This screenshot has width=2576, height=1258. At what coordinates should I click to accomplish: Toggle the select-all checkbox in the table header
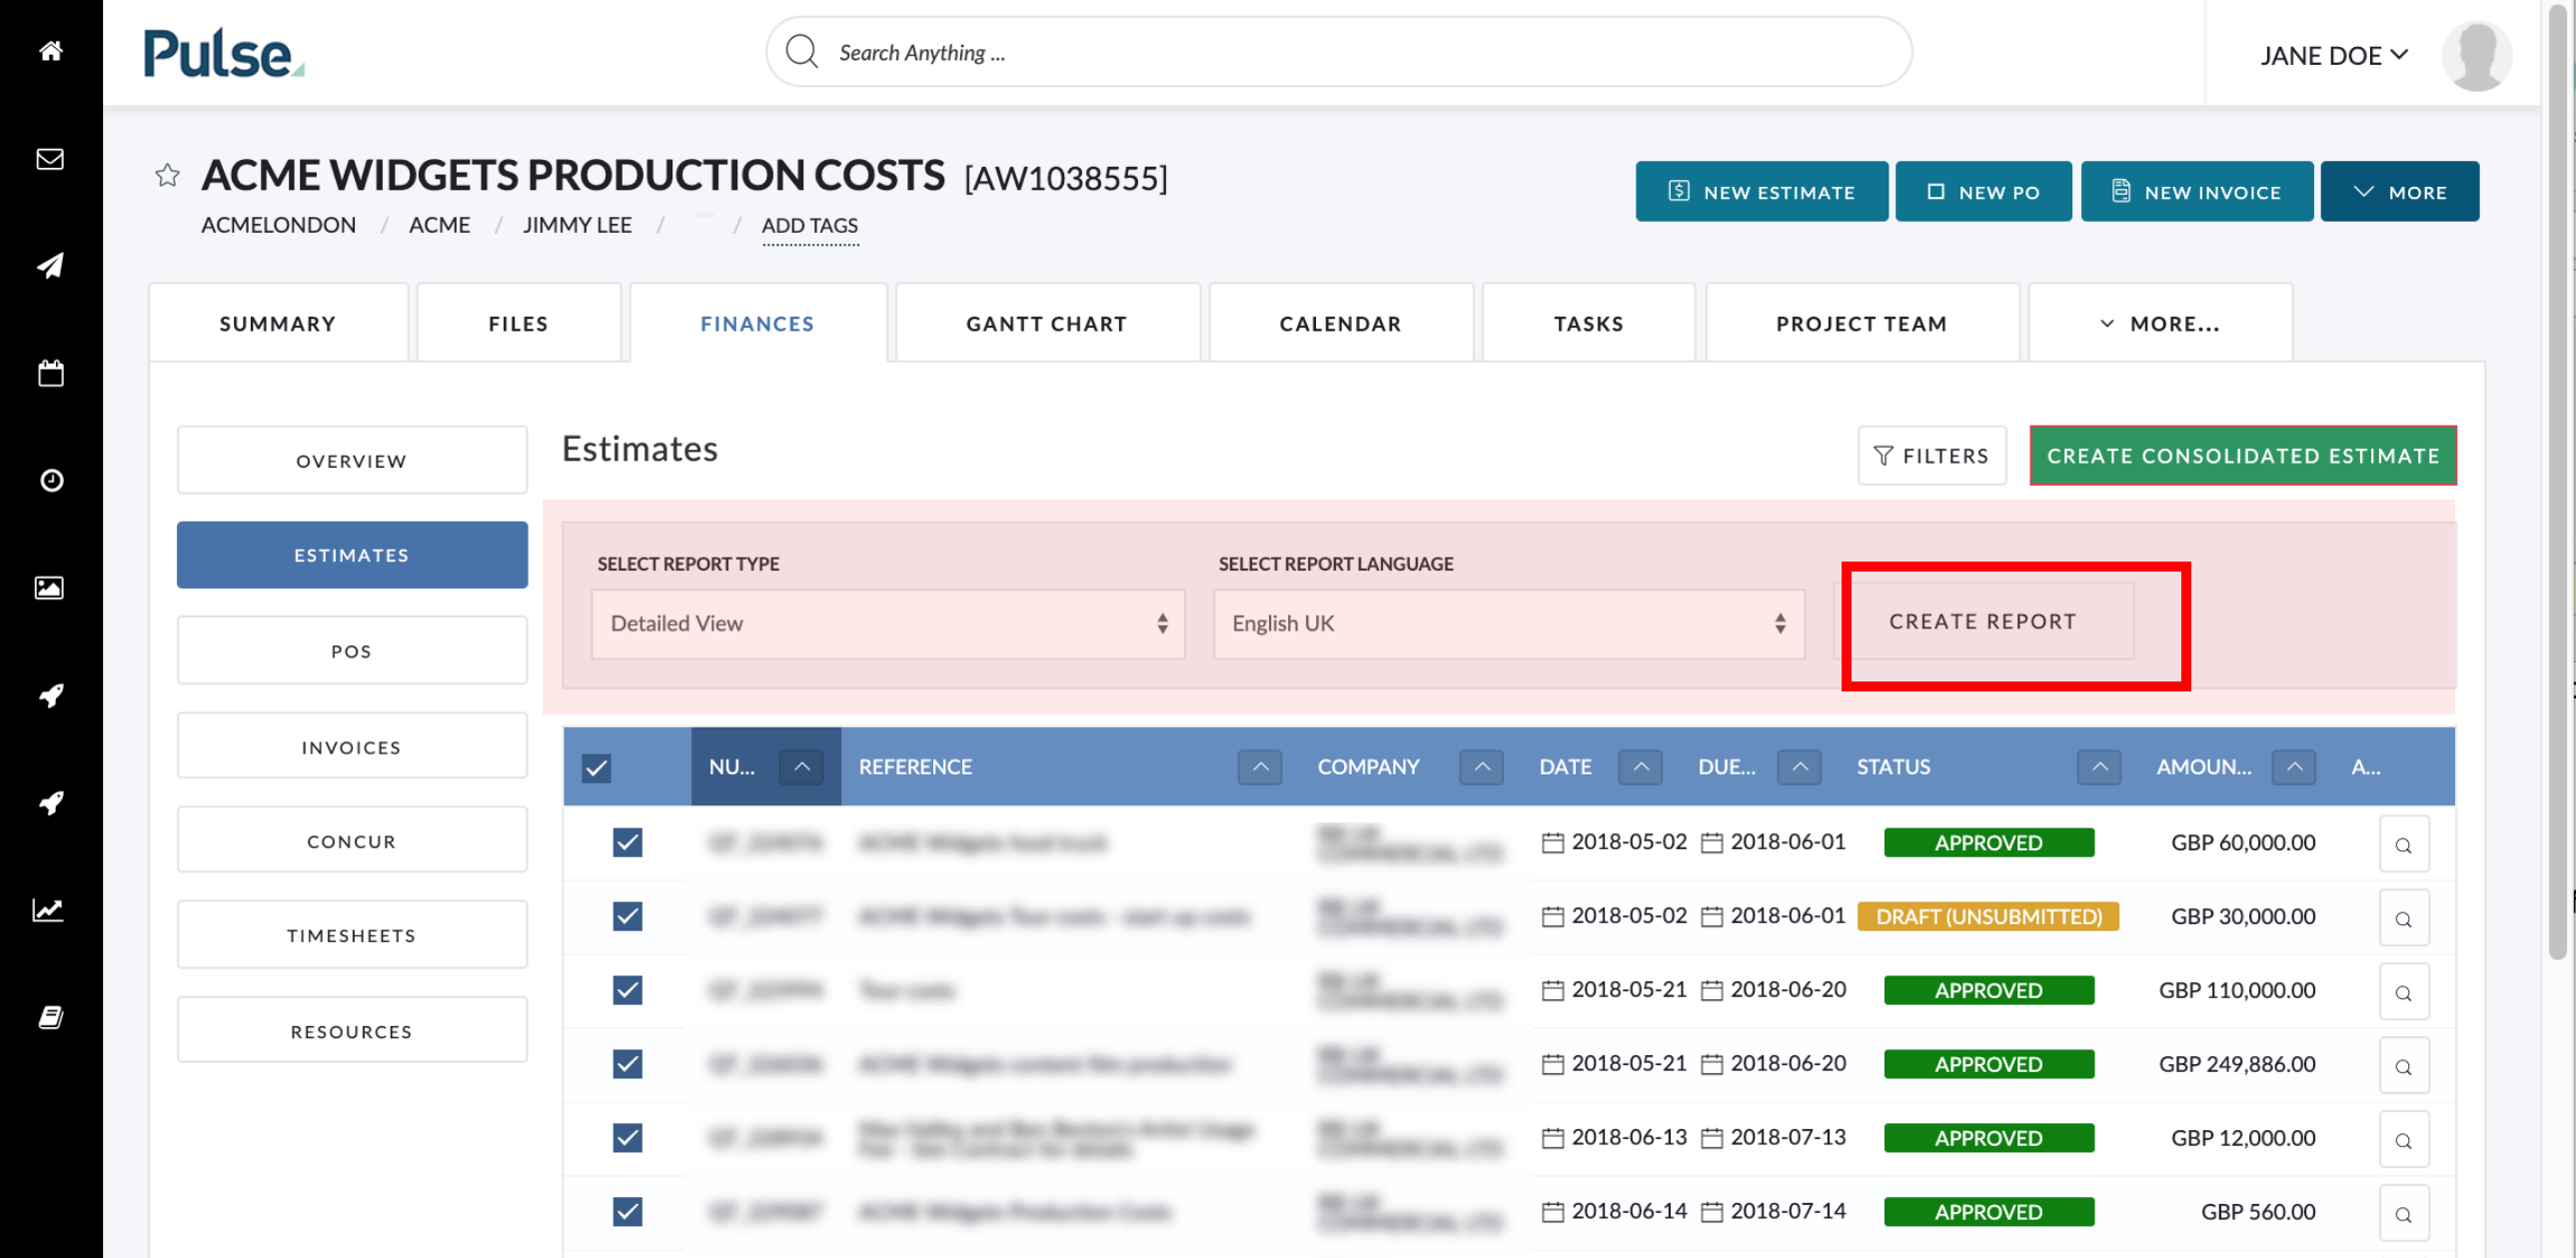(596, 768)
